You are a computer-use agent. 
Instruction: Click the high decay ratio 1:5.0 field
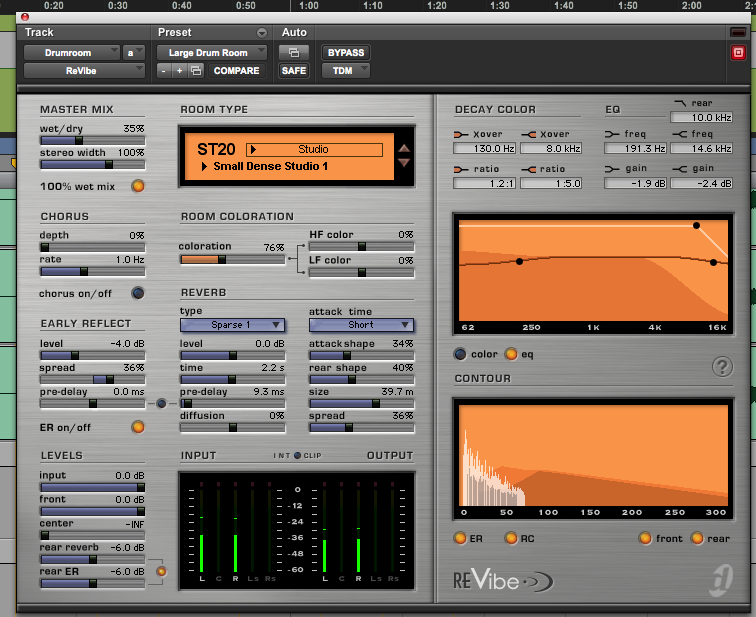click(x=551, y=184)
